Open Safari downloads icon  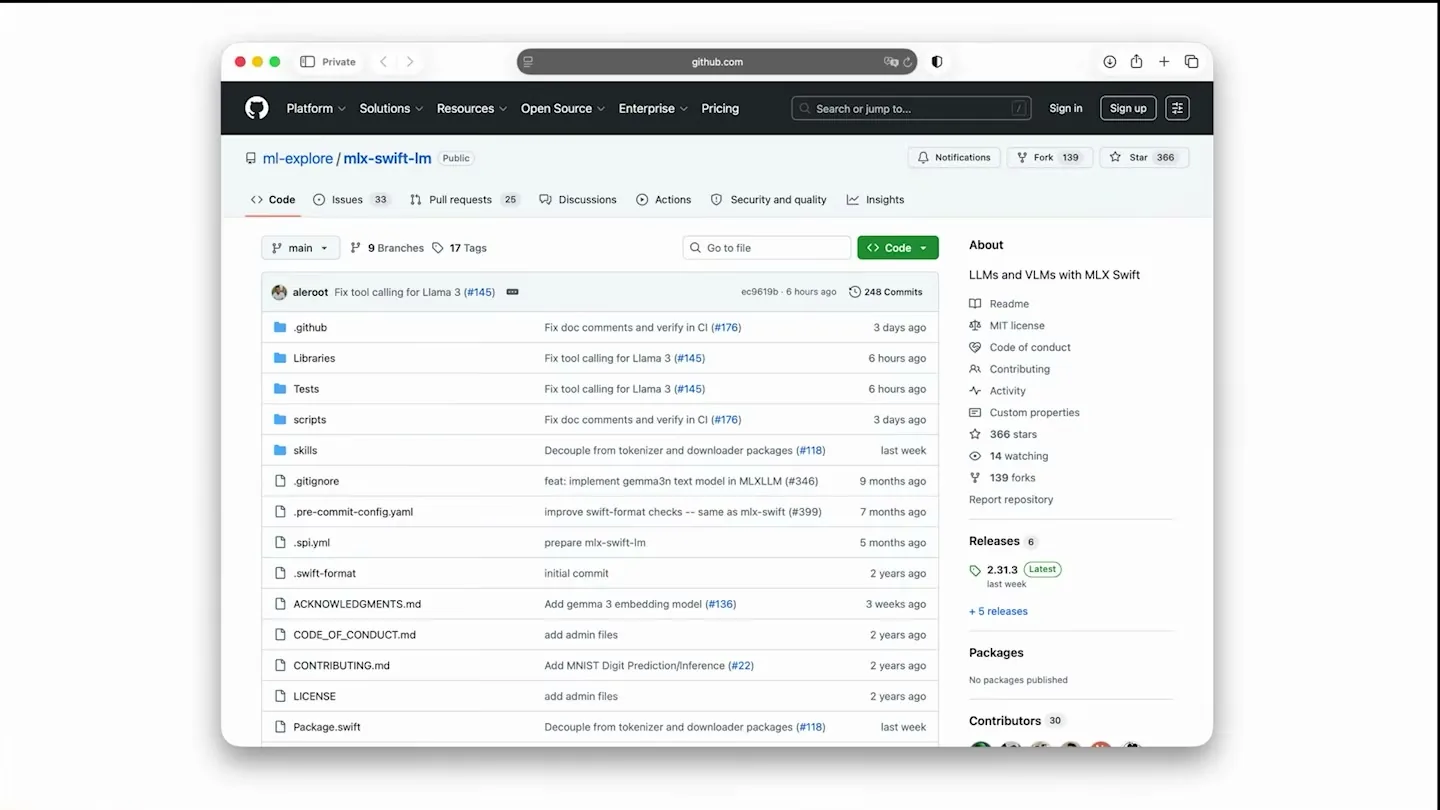[x=1110, y=62]
